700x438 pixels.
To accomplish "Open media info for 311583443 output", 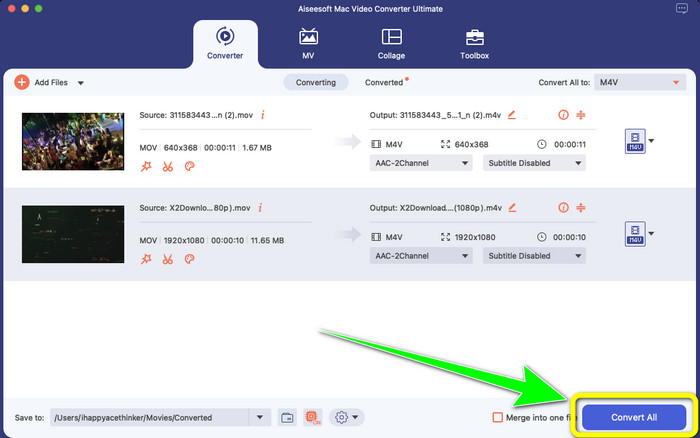I will pos(563,115).
